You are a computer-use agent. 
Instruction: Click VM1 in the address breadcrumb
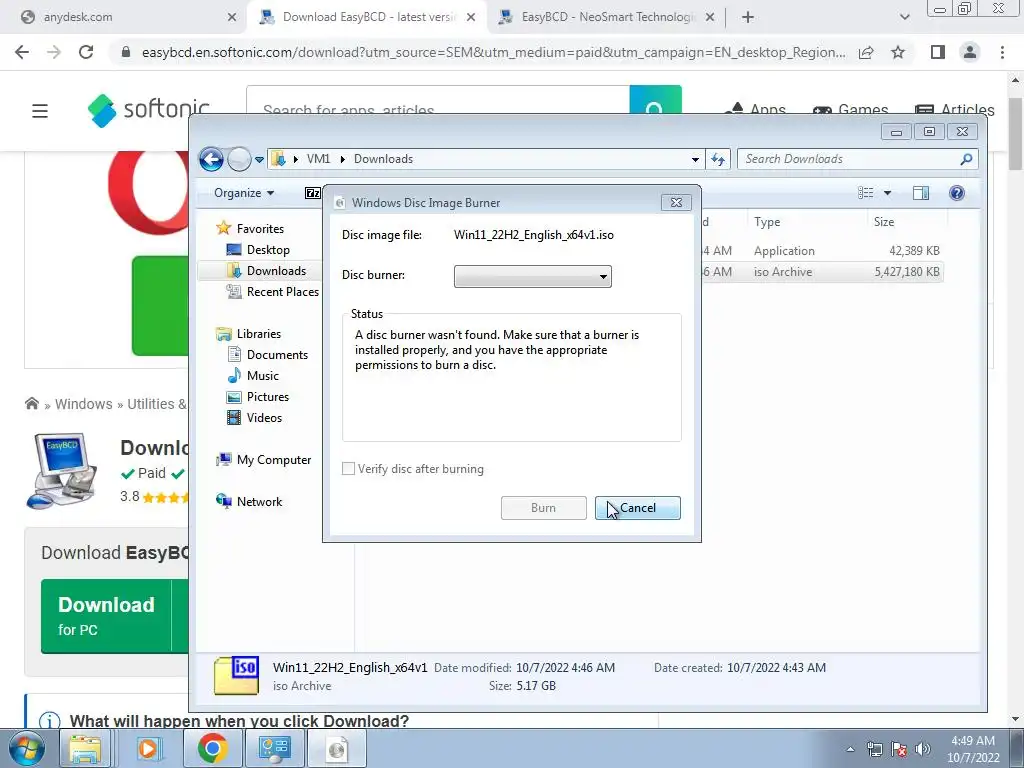pos(318,159)
